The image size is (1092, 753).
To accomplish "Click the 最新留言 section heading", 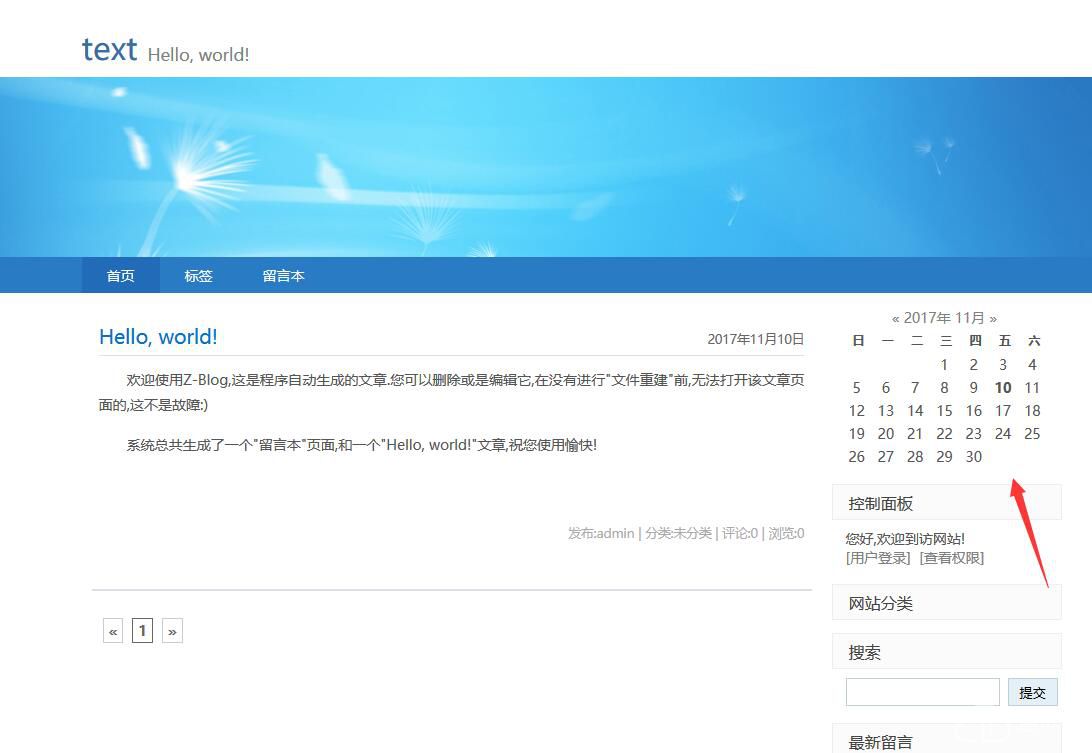I will click(x=881, y=742).
